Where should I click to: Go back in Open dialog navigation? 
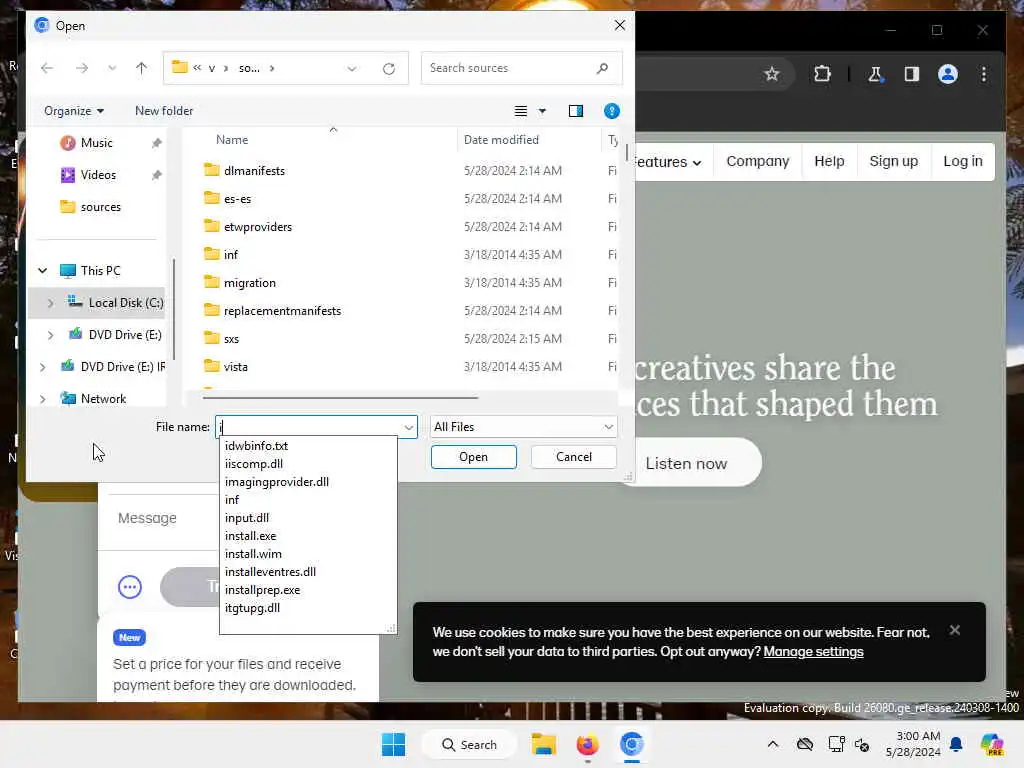(x=47, y=68)
